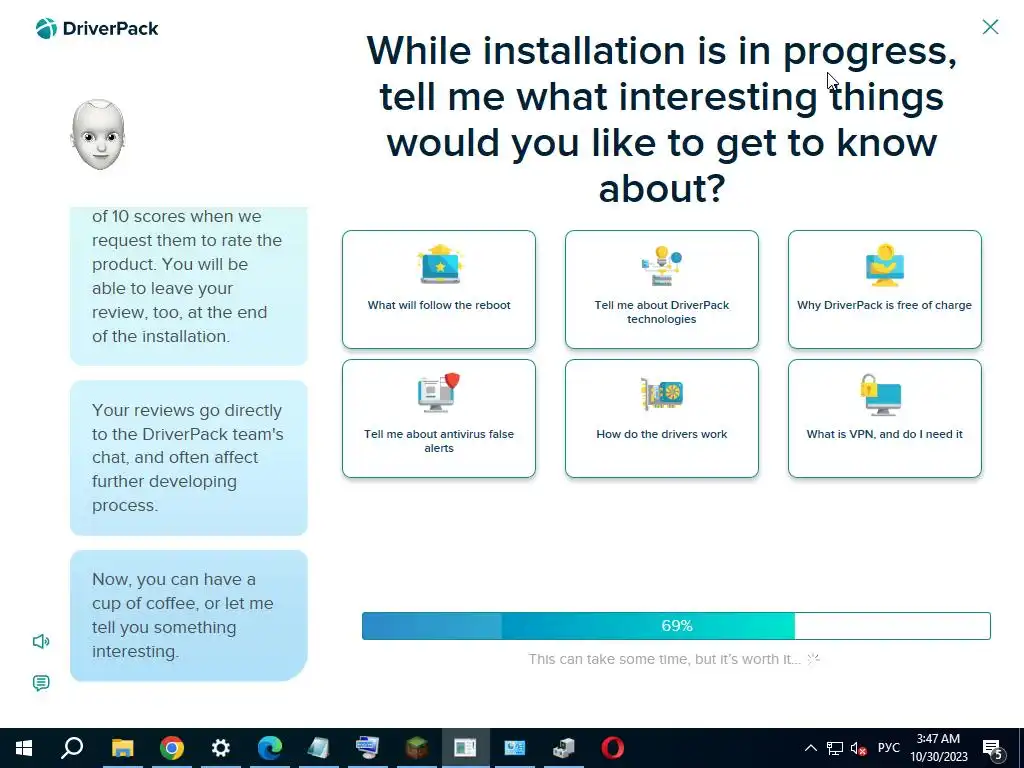Select 'Tell me about antivirus false alerts' card

pos(439,419)
